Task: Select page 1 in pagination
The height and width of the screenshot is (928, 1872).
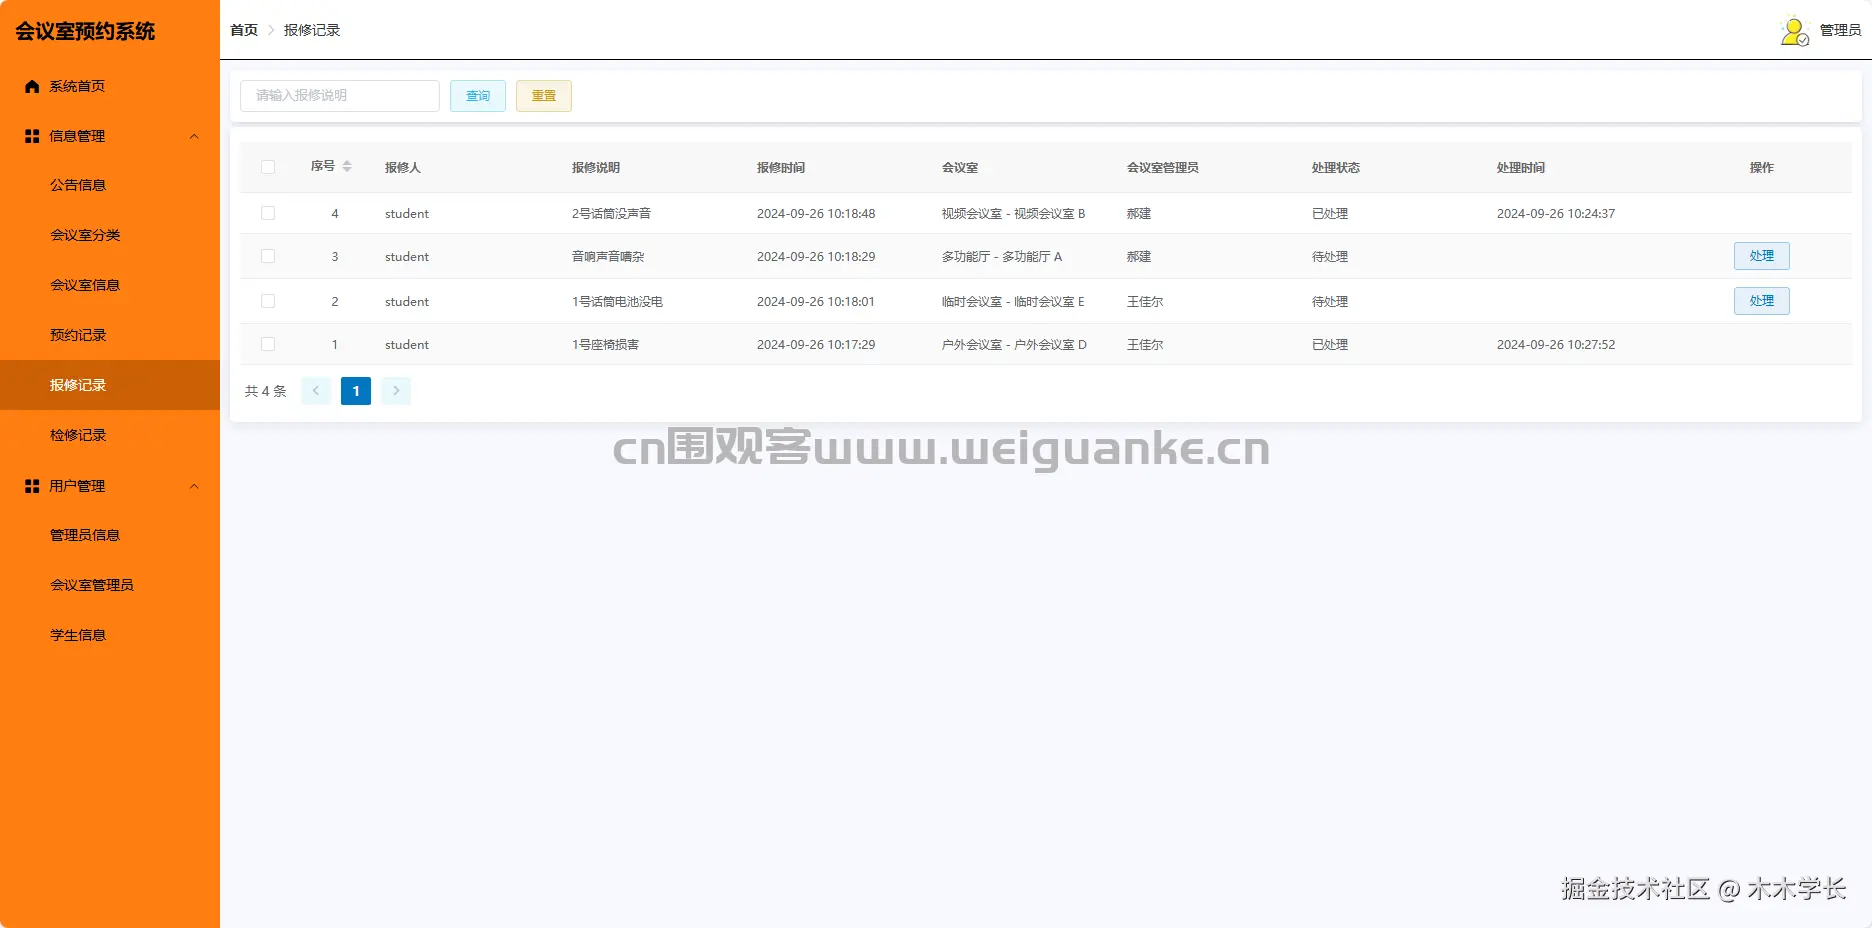Action: [356, 391]
